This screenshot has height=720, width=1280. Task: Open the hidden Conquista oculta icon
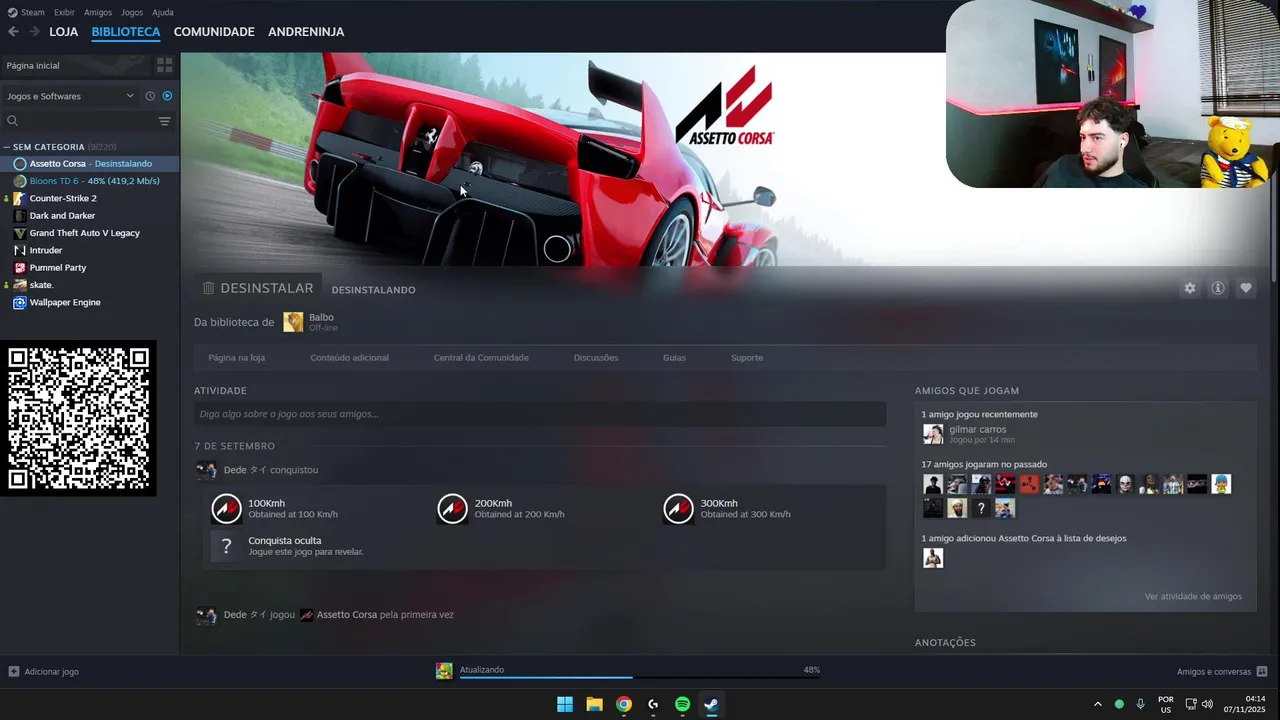point(226,546)
